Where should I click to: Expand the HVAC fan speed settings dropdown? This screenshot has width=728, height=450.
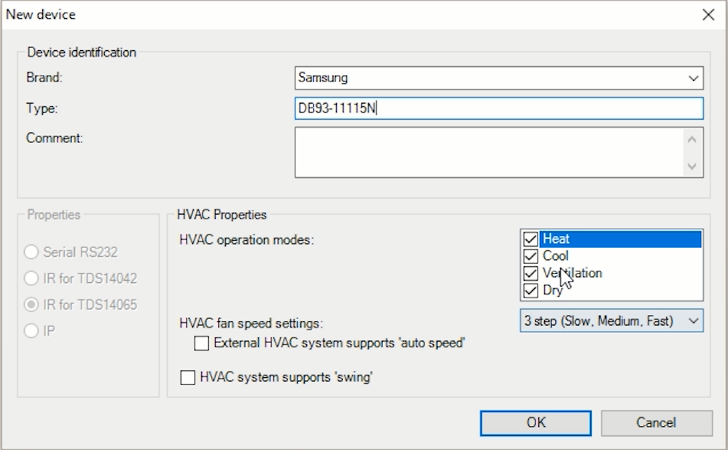(611, 321)
